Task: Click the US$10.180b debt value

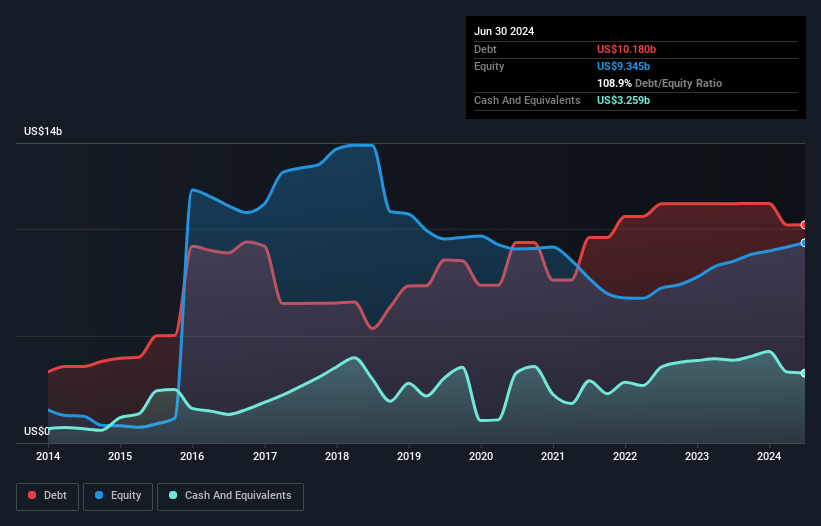Action: click(x=626, y=49)
